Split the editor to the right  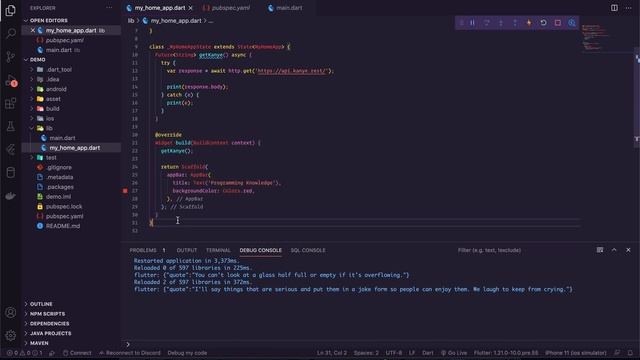coord(614,8)
